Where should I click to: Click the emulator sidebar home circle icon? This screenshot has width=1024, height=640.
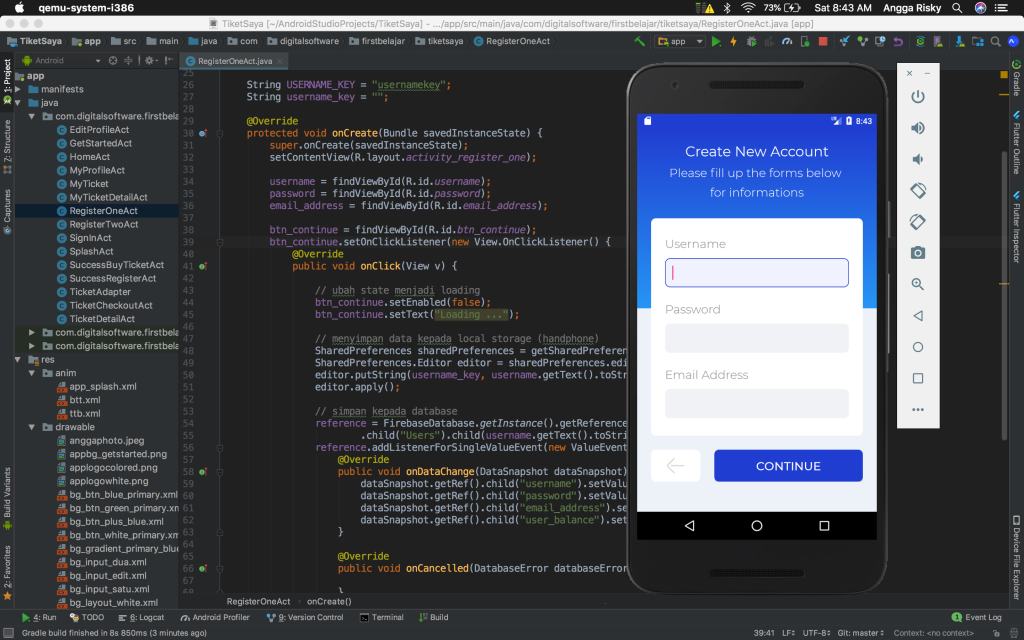tap(918, 347)
